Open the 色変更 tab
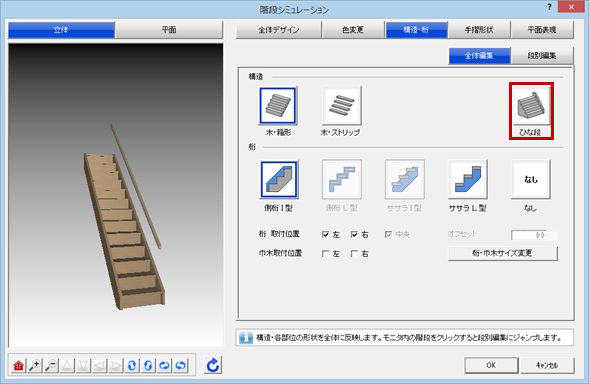The height and width of the screenshot is (384, 589). 353,30
